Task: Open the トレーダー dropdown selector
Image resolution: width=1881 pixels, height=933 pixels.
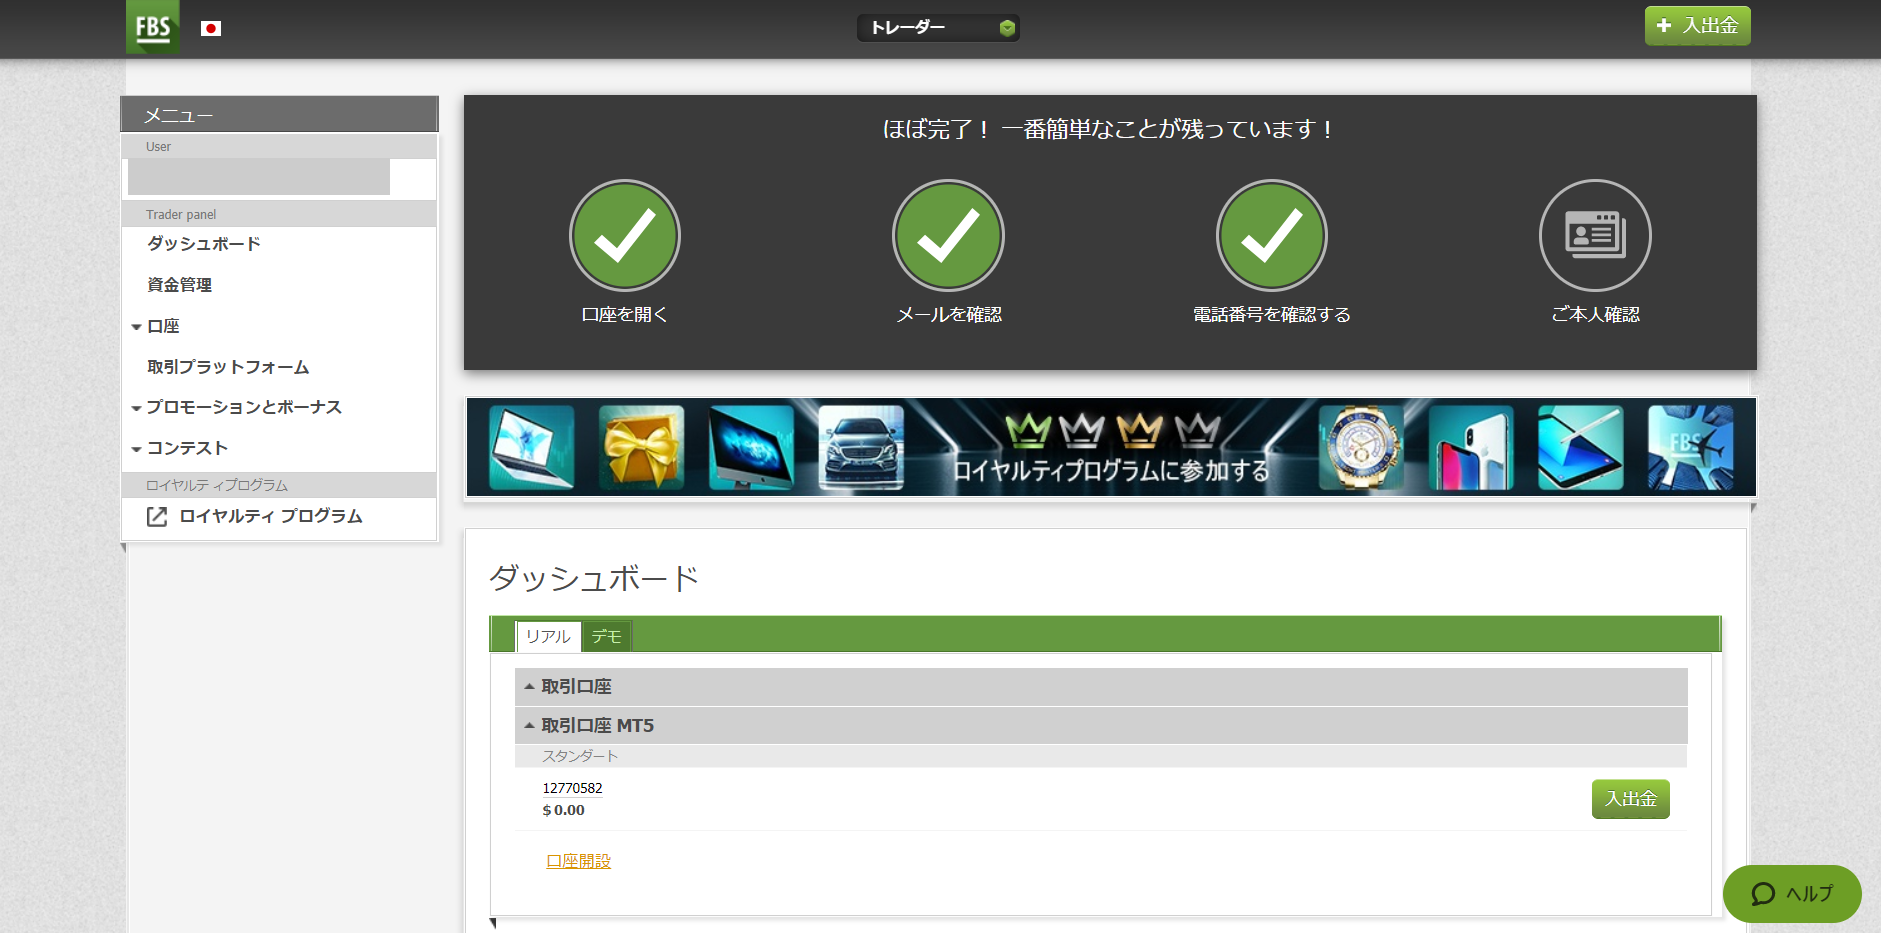Action: pyautogui.click(x=938, y=28)
